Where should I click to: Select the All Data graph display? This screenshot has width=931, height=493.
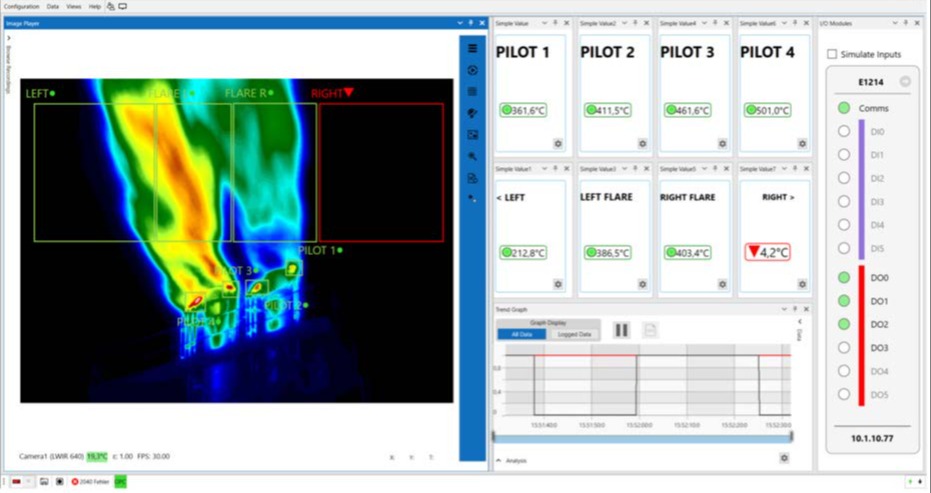tap(521, 334)
